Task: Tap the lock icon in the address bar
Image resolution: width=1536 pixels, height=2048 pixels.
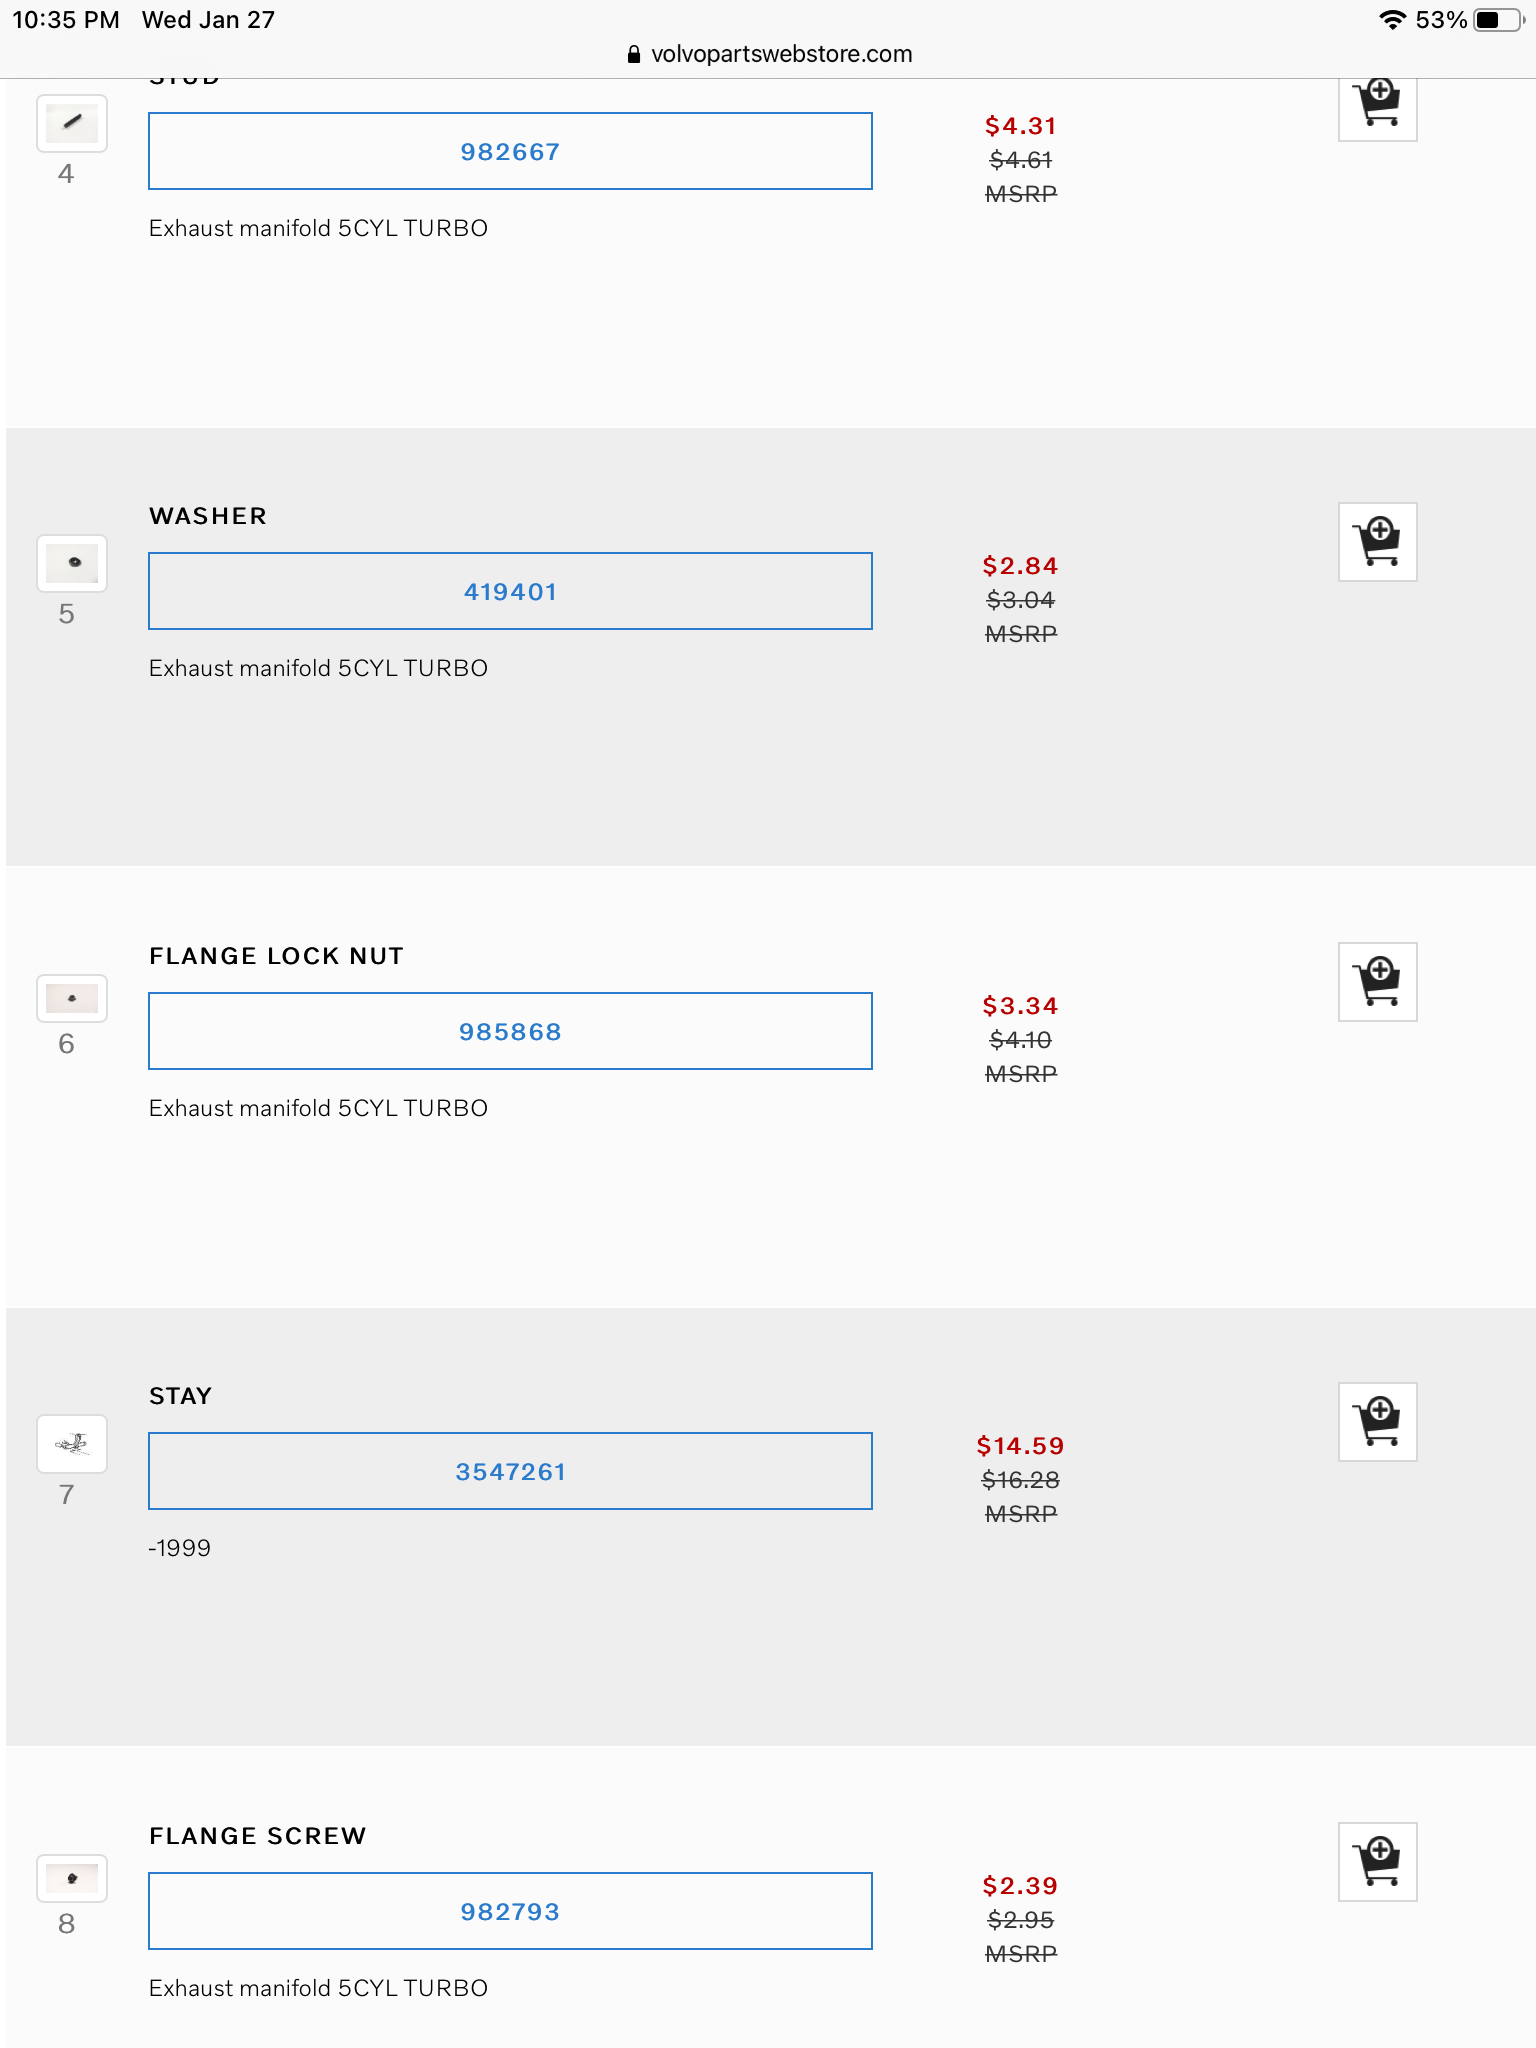Action: 634,55
